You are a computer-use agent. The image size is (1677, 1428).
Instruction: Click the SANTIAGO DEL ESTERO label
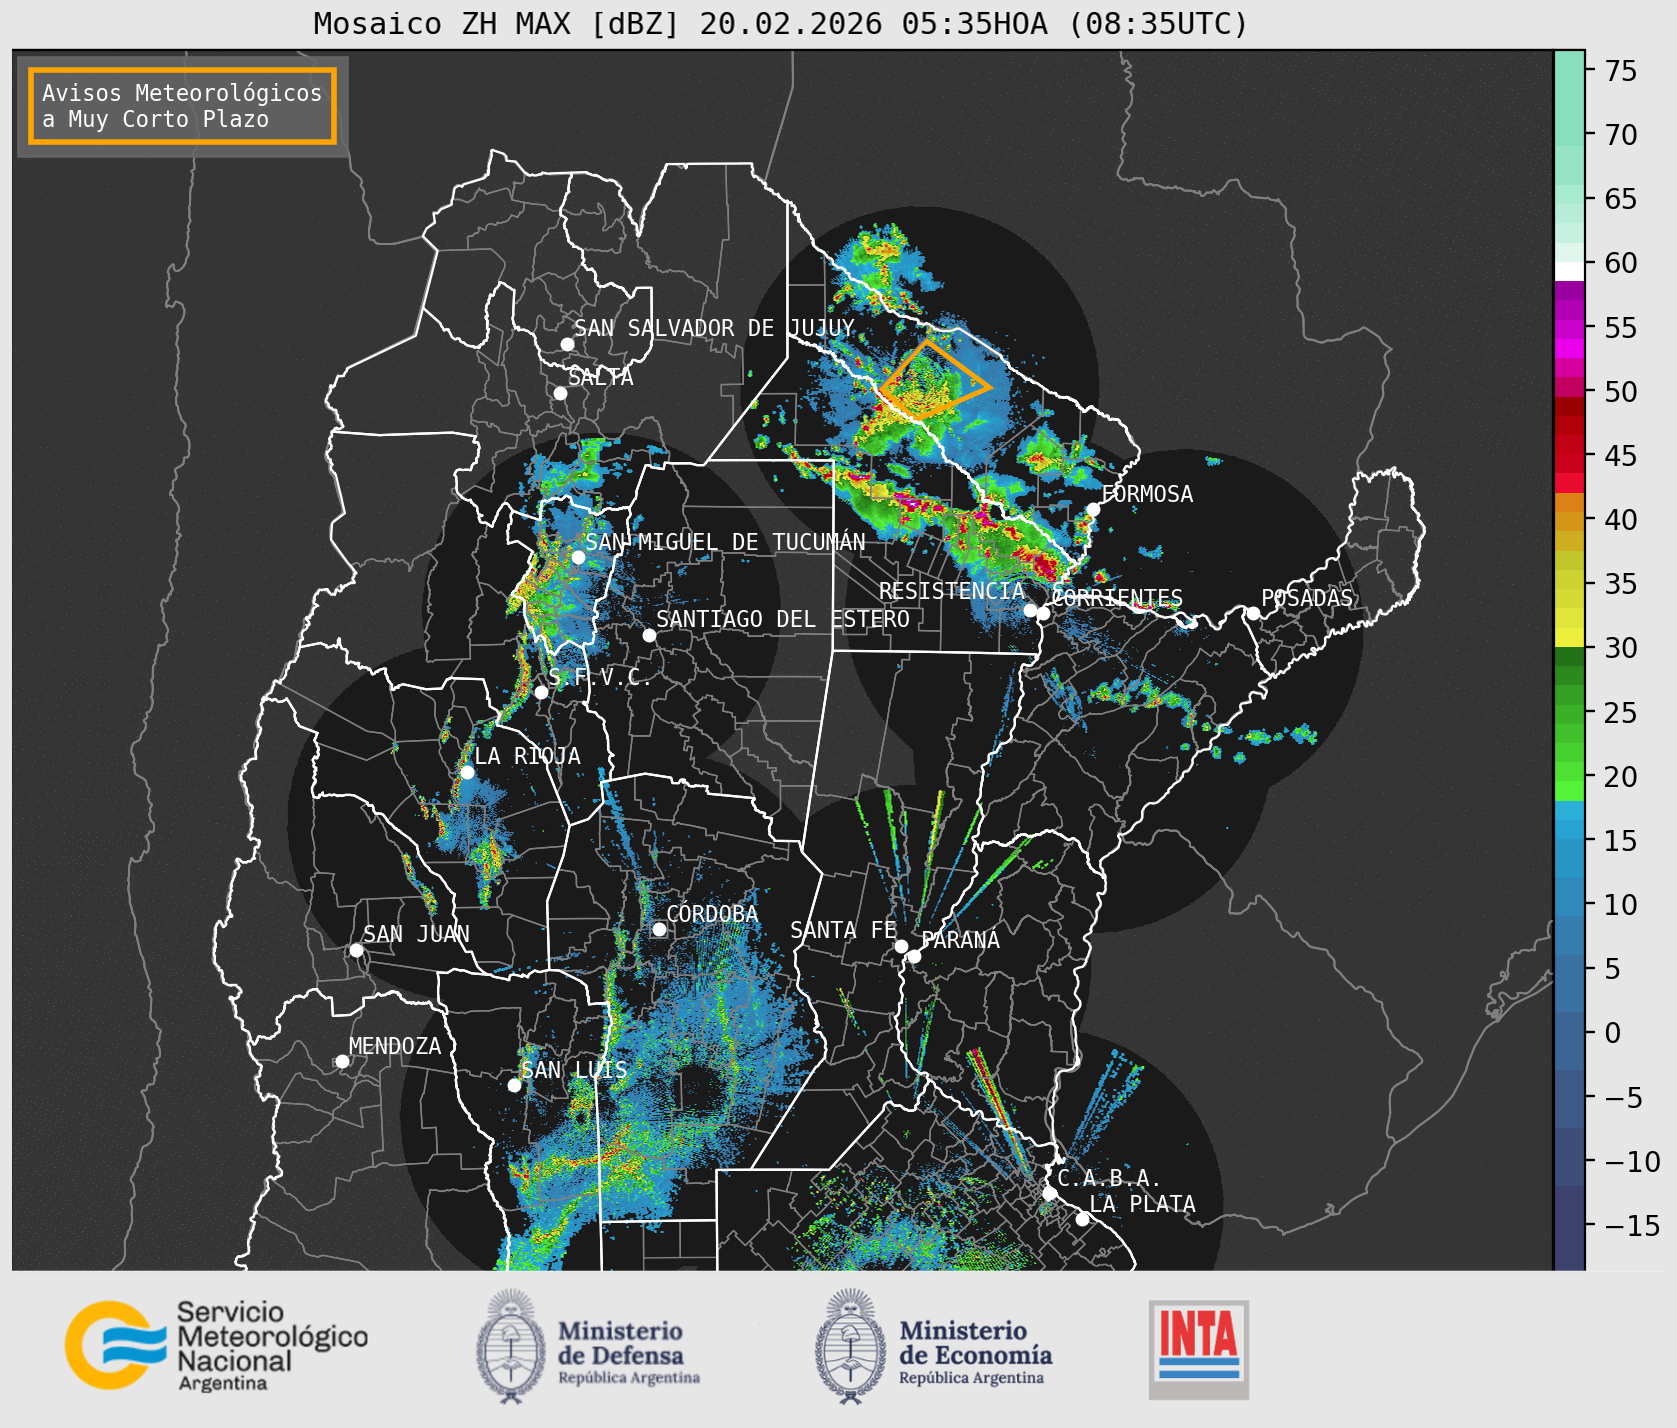(x=783, y=619)
